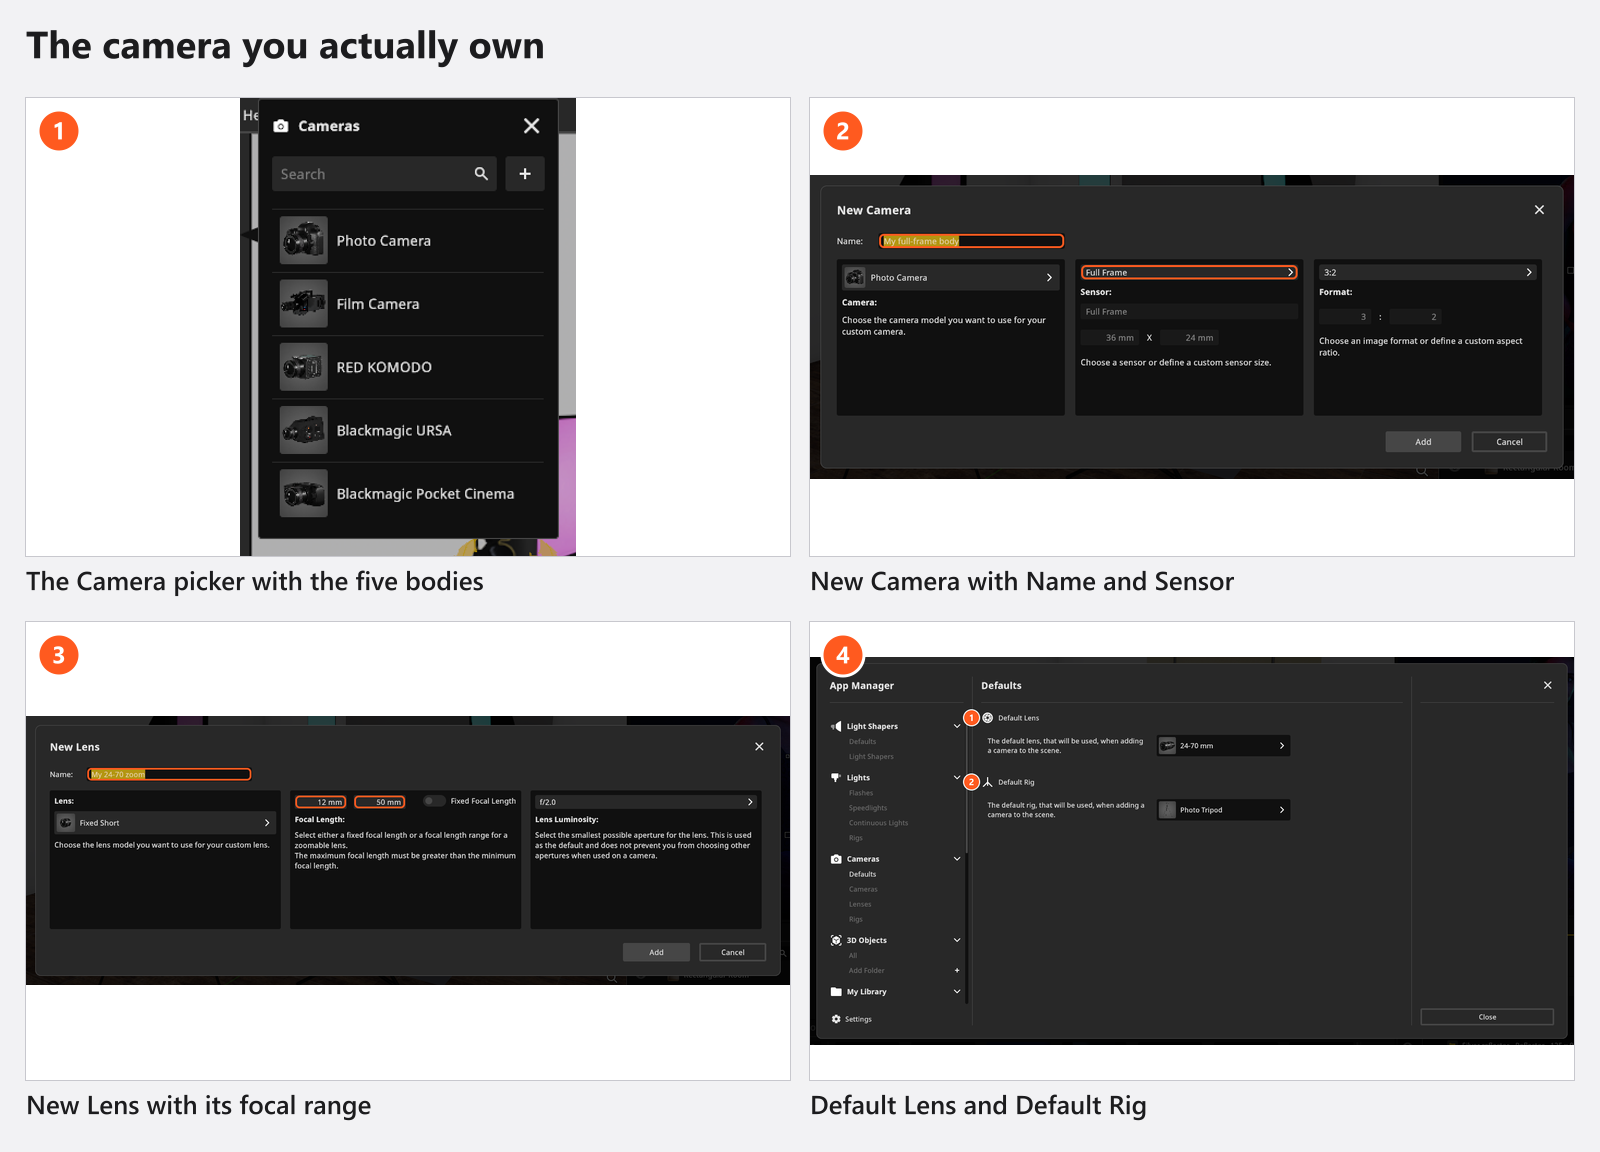Toggle the Fixed Focal Length switch
This screenshot has width=1600, height=1152.
[434, 801]
